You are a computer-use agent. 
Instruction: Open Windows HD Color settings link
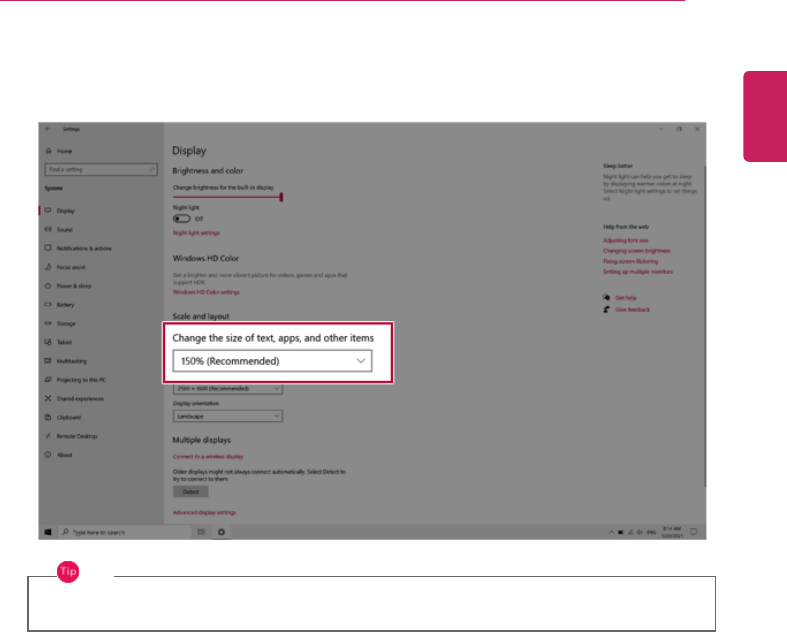click(206, 292)
